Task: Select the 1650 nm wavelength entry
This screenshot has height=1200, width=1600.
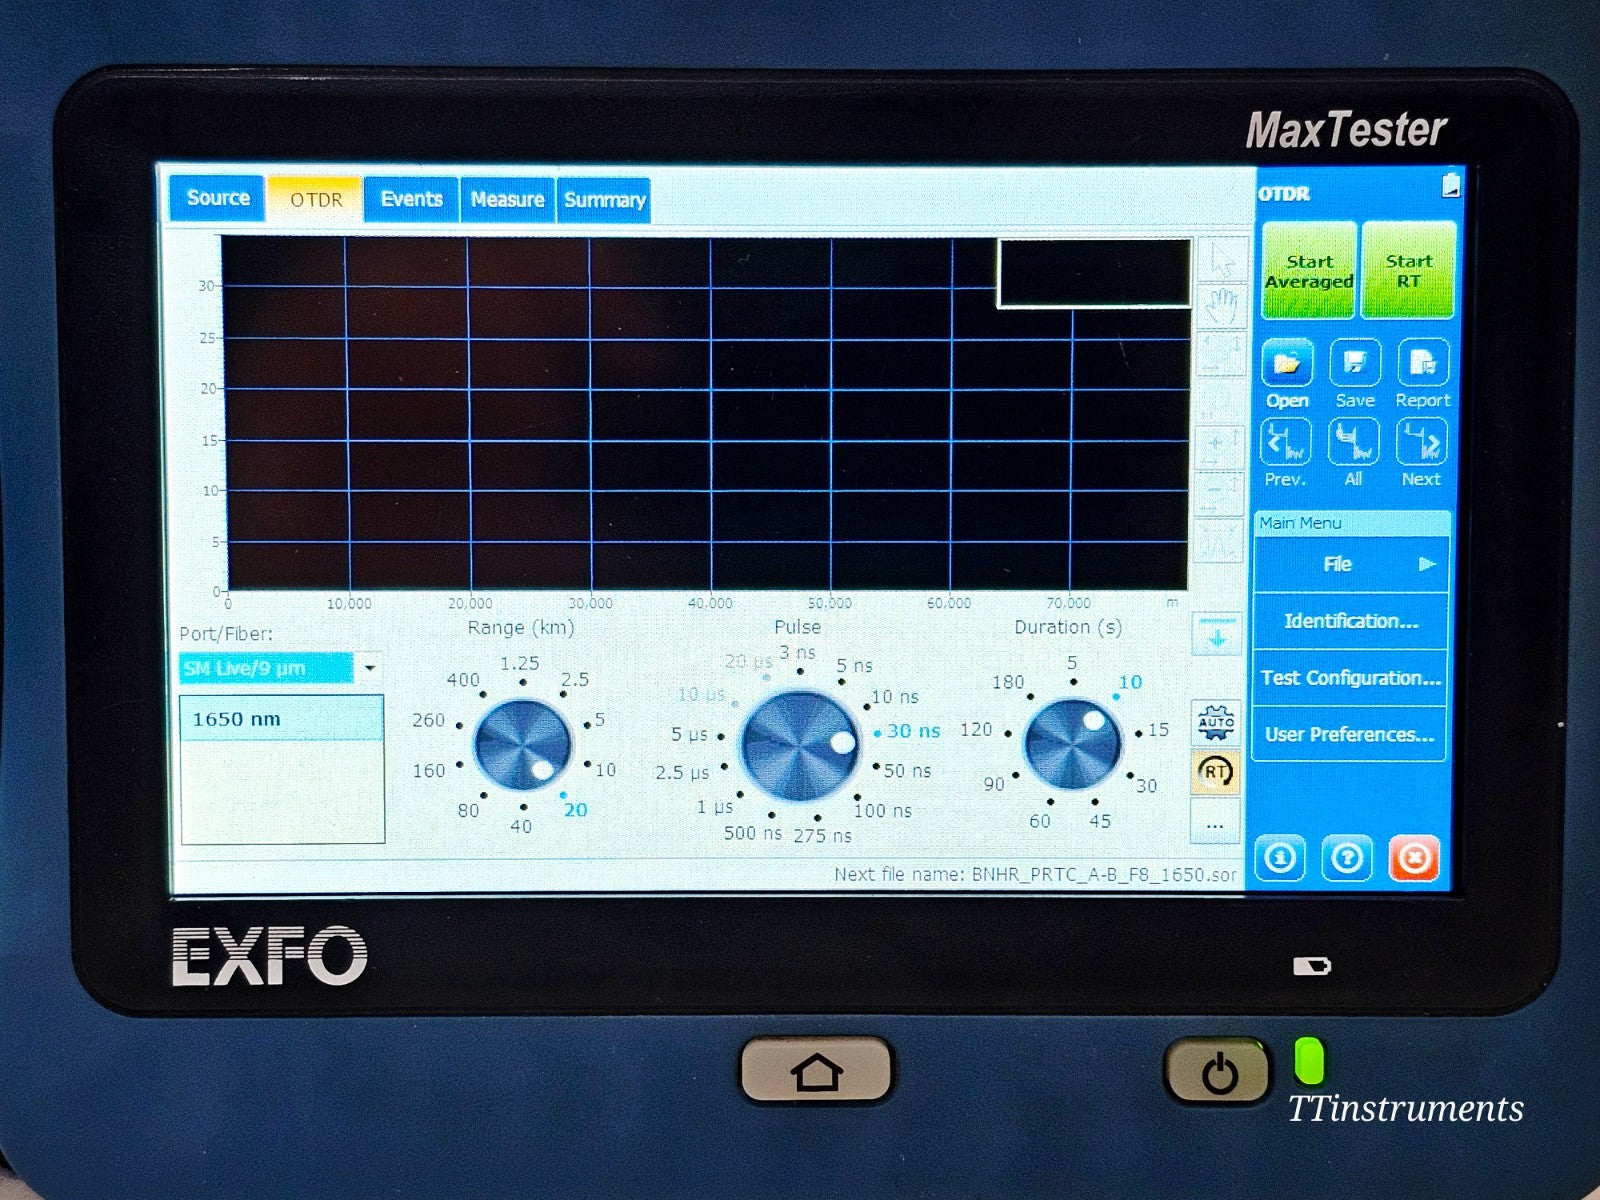Action: point(281,719)
